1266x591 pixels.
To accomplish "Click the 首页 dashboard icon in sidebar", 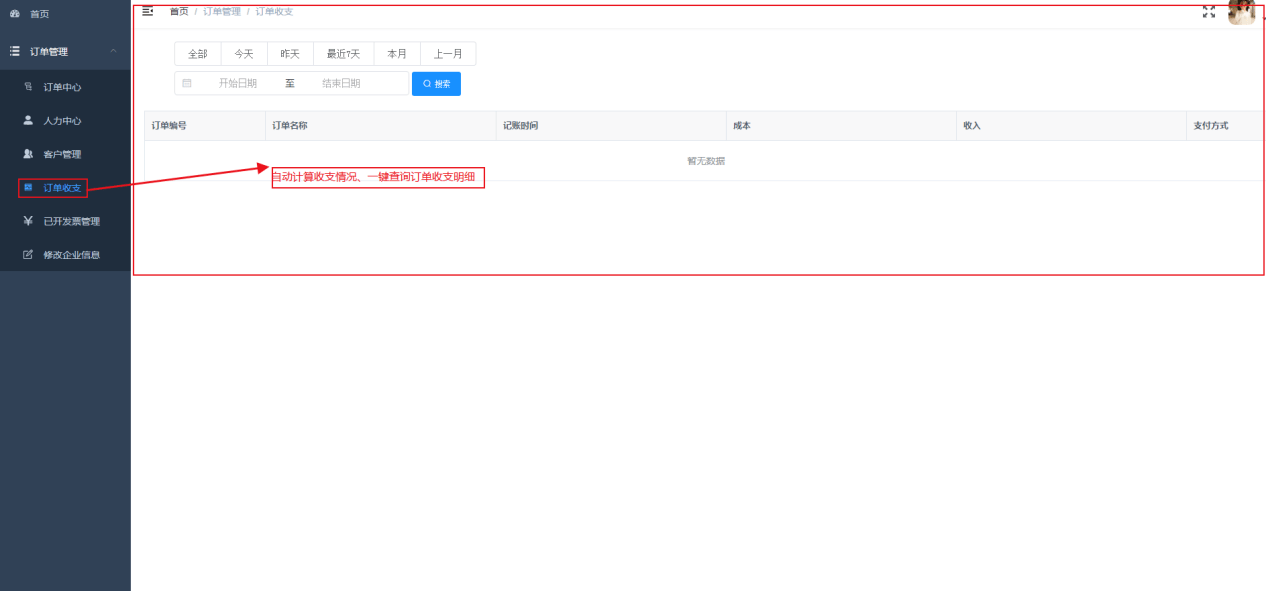I will (x=15, y=14).
